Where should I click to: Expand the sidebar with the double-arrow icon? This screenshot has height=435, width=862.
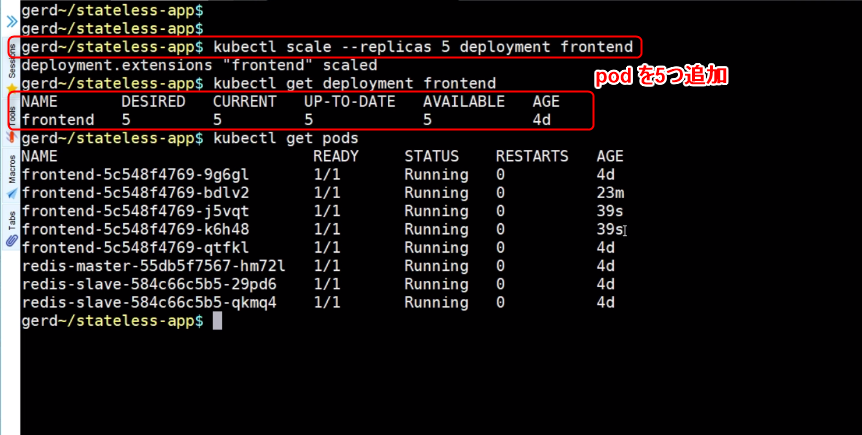coord(12,22)
